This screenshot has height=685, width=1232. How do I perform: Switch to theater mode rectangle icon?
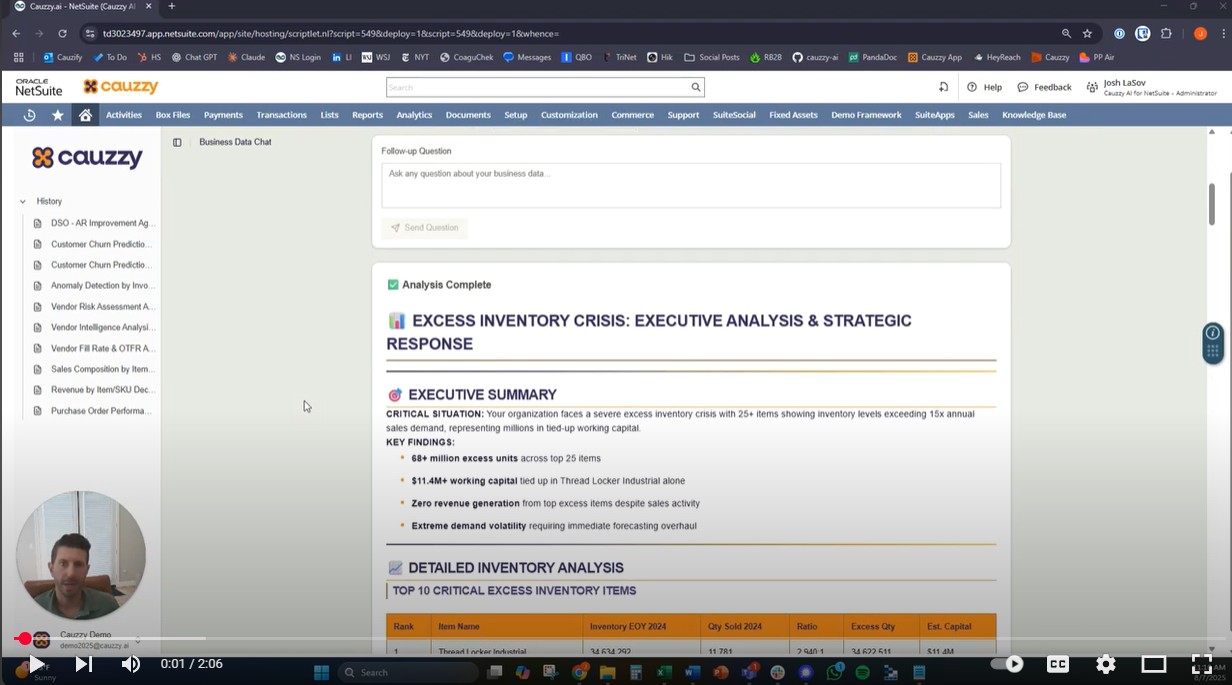(1154, 664)
